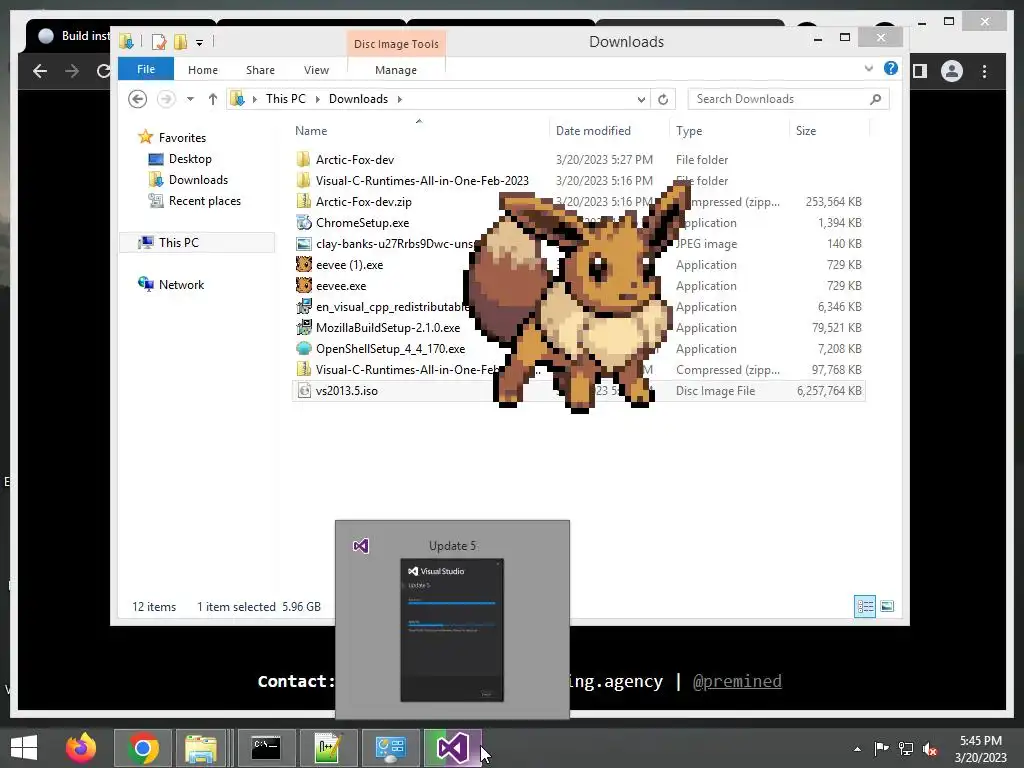The height and width of the screenshot is (768, 1024).
Task: Select the ChromeSetup.exe installer icon
Action: click(304, 222)
